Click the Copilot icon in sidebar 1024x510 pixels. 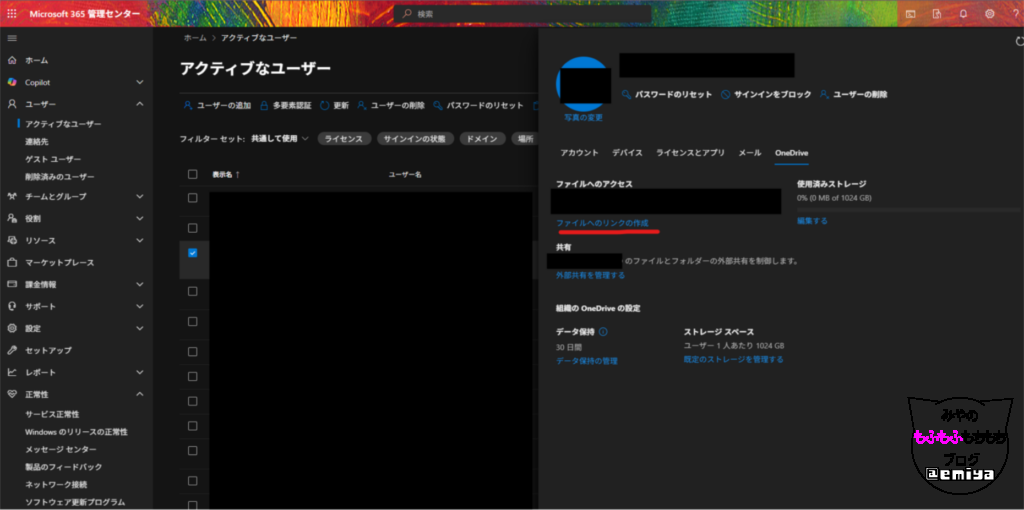click(12, 82)
